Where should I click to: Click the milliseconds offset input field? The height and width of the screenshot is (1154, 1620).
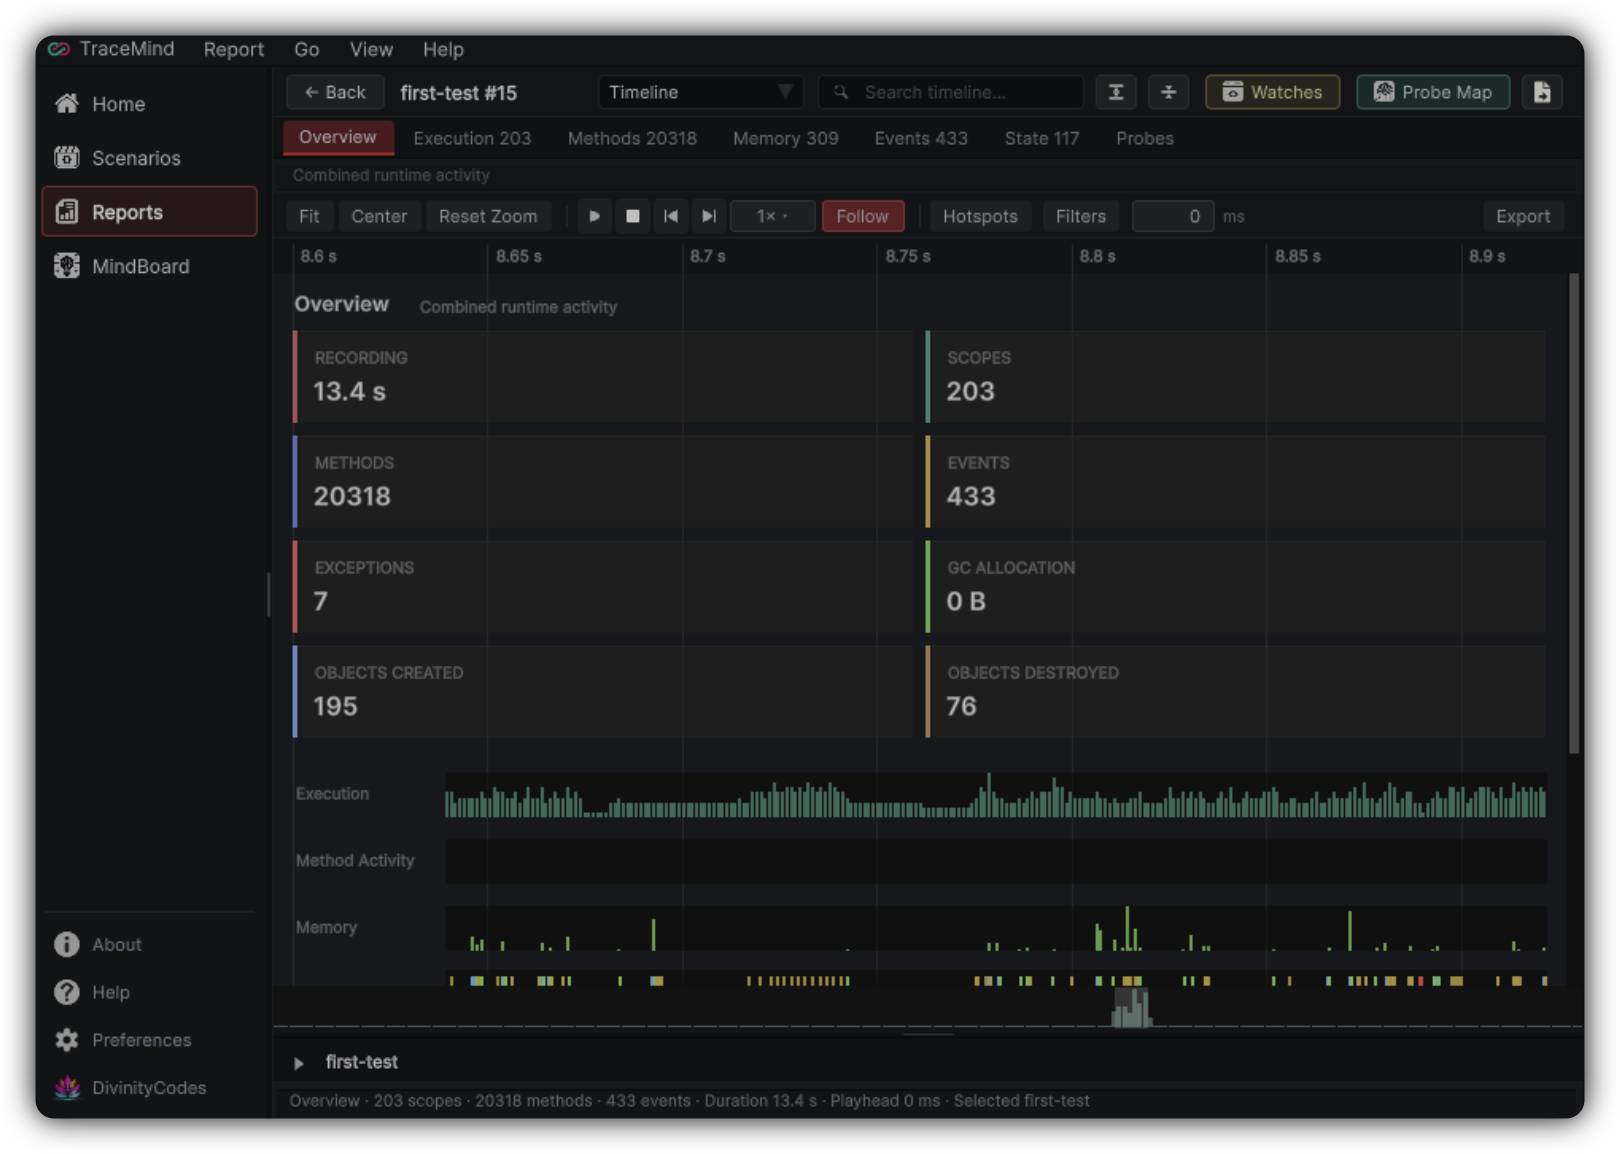1173,216
